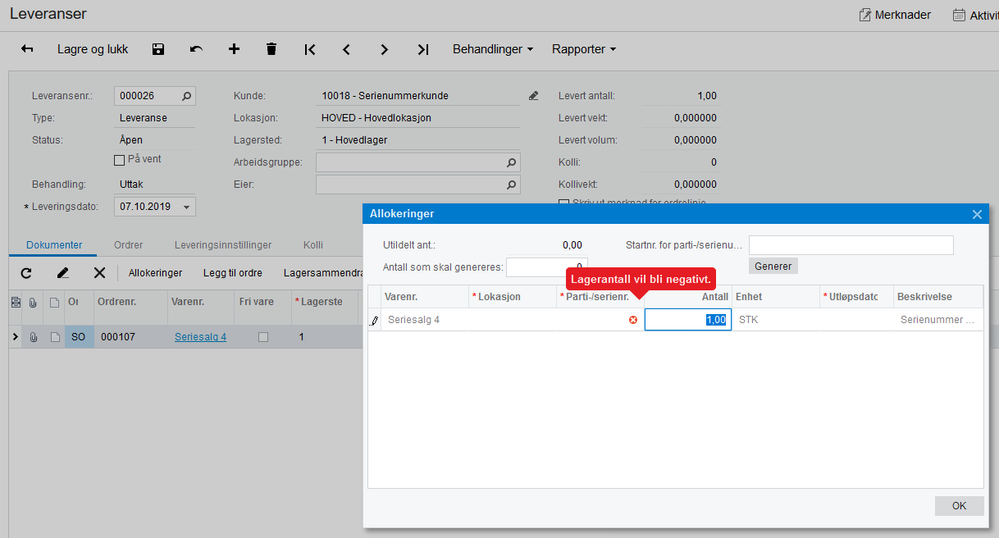
Task: Click Antall som skal genereres field
Action: (546, 267)
